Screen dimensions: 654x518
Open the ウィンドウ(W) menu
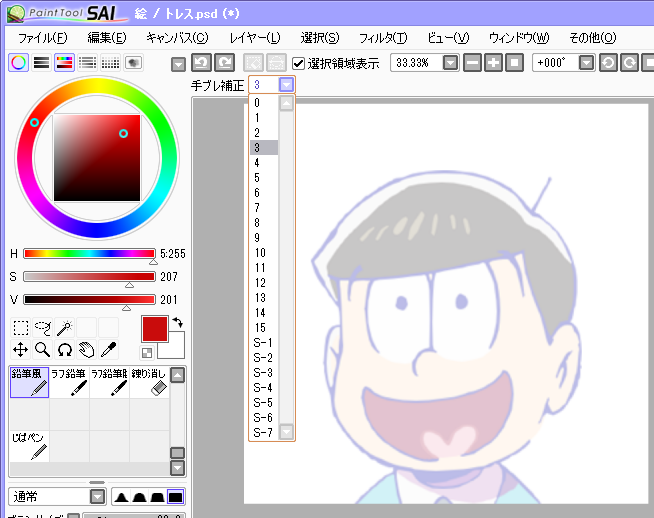click(x=519, y=38)
